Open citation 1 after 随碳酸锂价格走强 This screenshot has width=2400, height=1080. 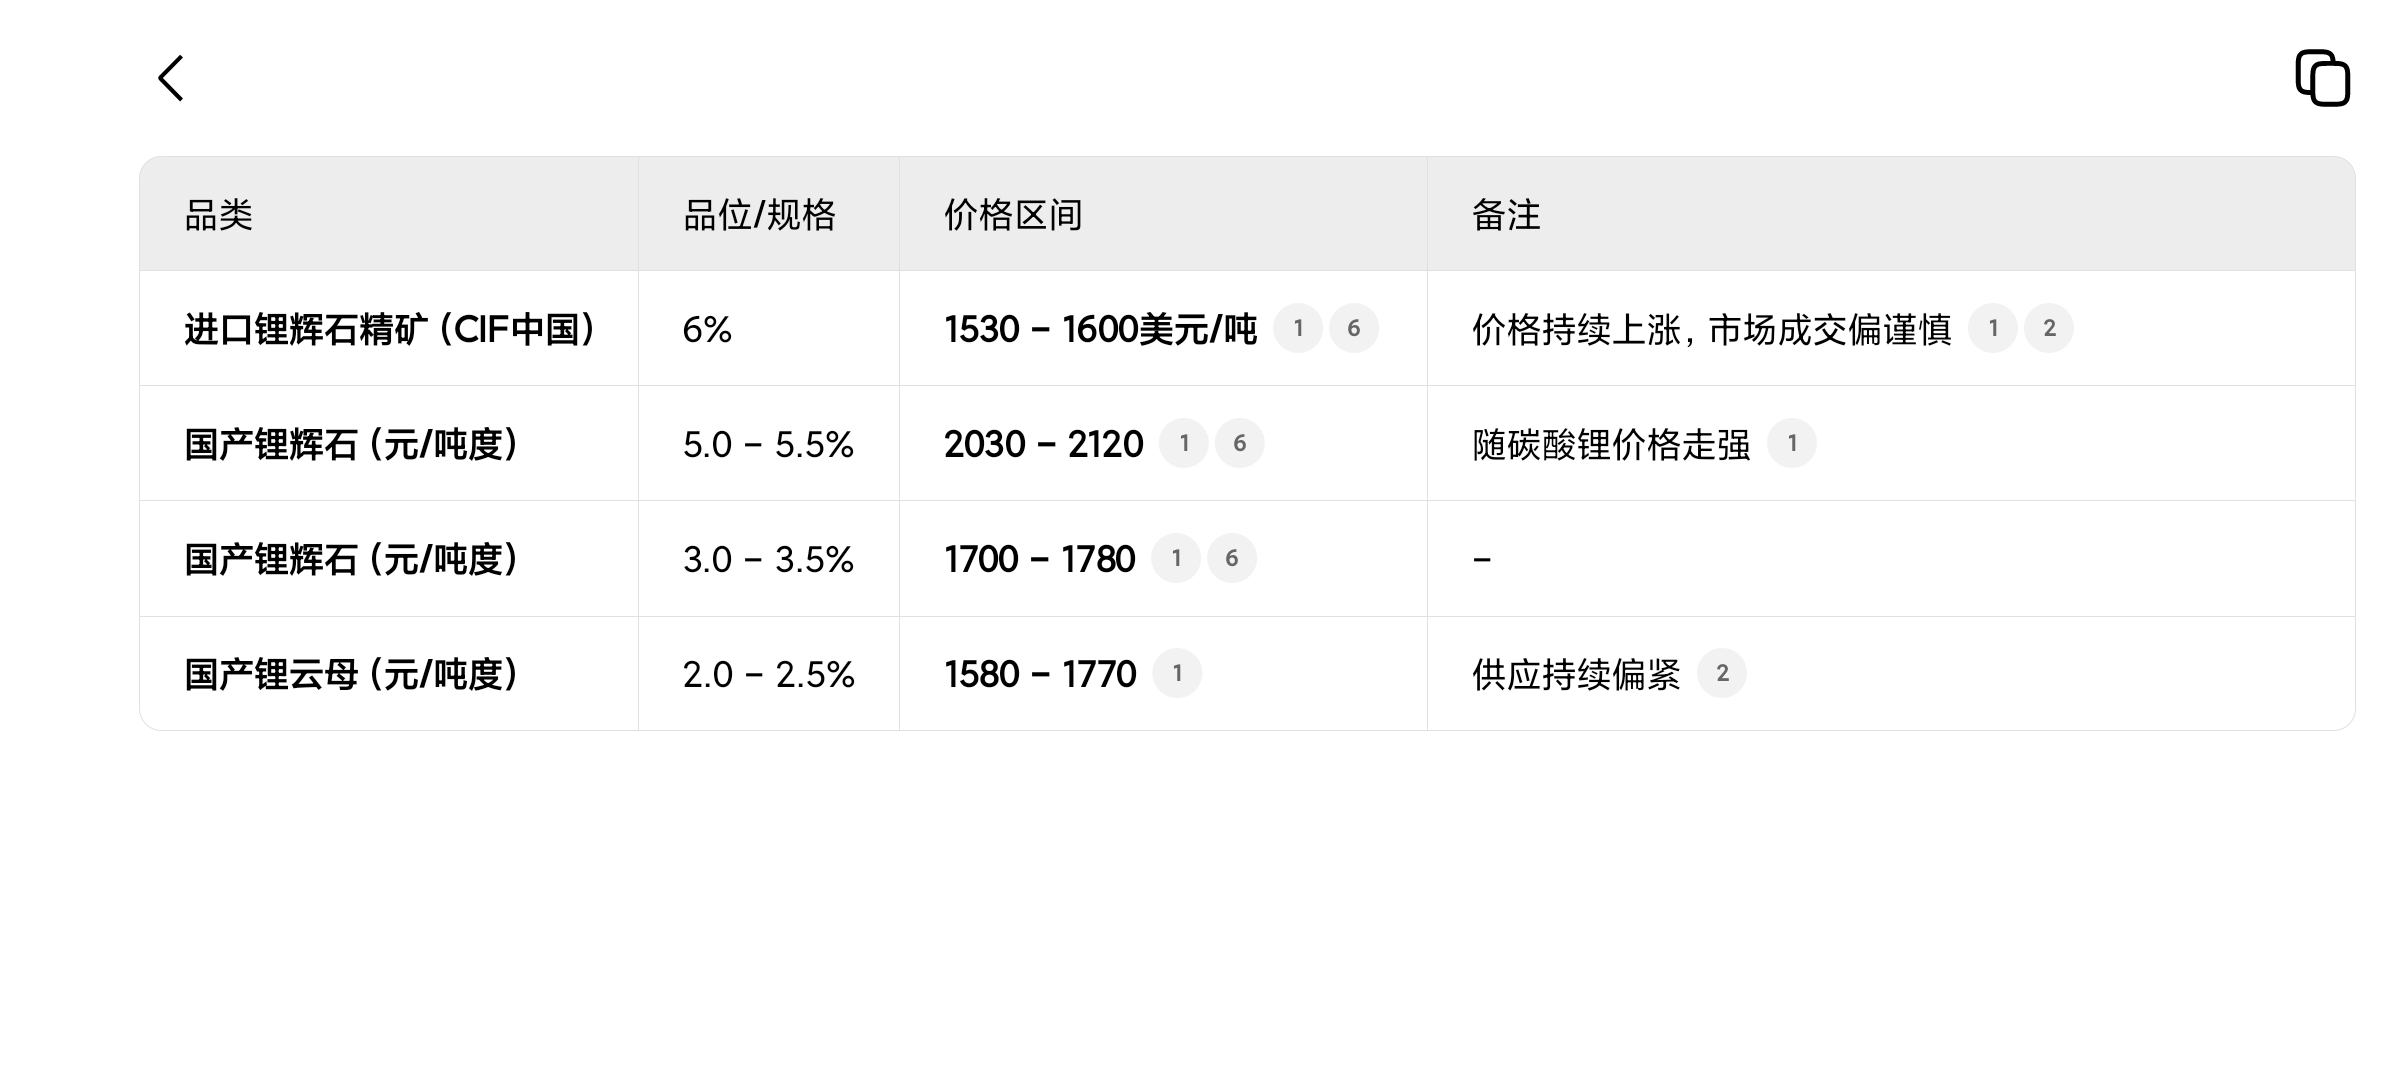tap(1792, 443)
